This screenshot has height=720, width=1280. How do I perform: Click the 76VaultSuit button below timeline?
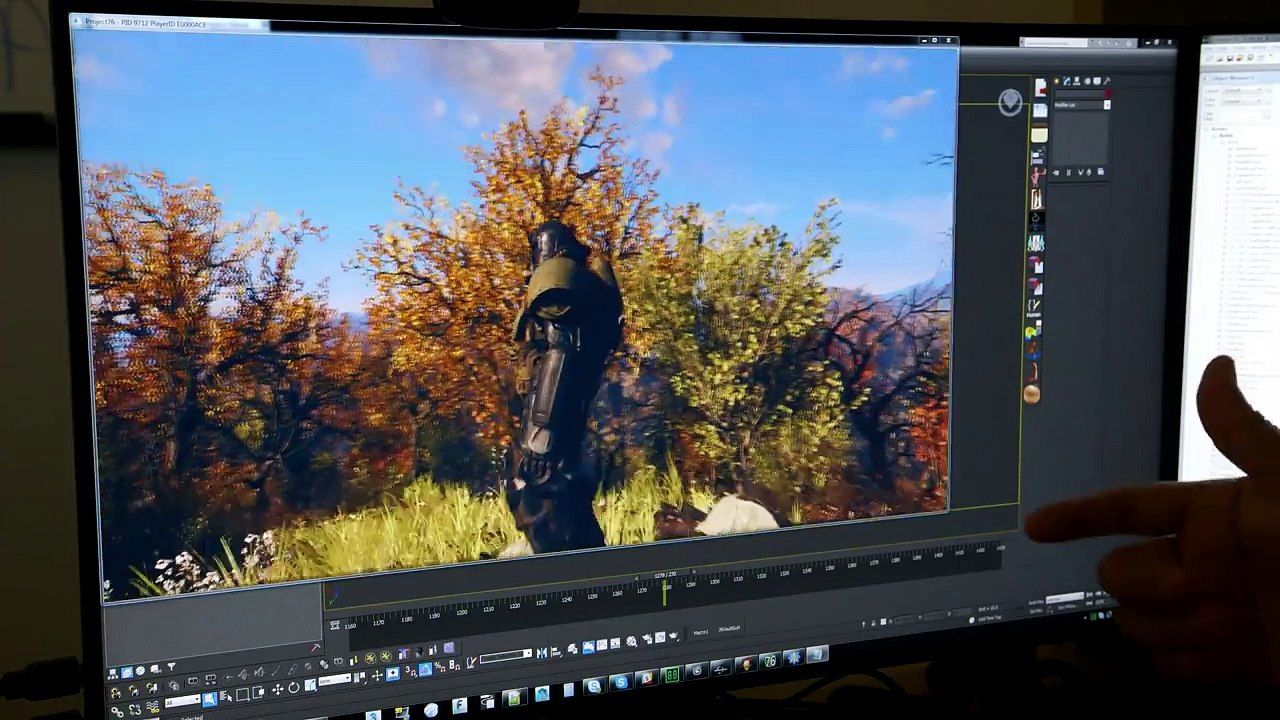coord(729,629)
